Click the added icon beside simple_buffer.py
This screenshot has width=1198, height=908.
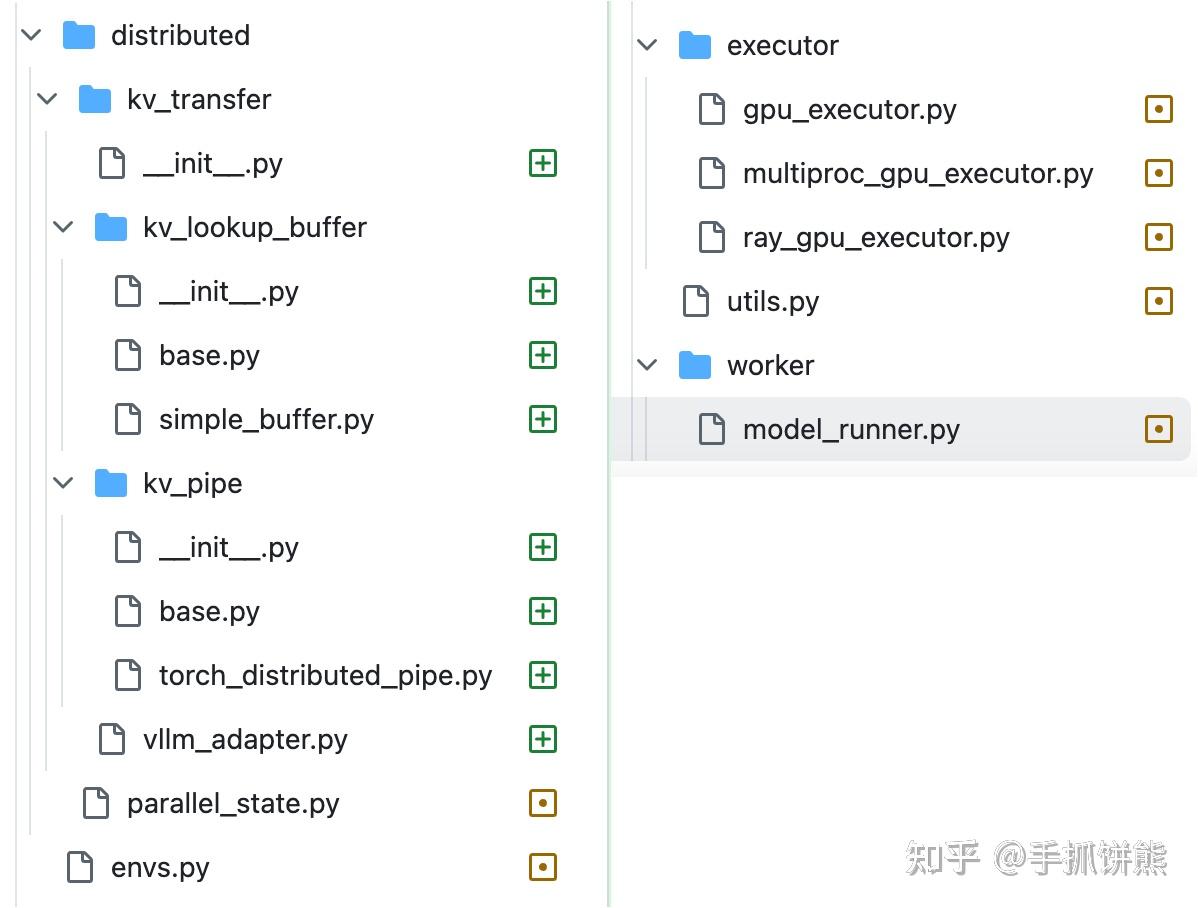tap(542, 419)
